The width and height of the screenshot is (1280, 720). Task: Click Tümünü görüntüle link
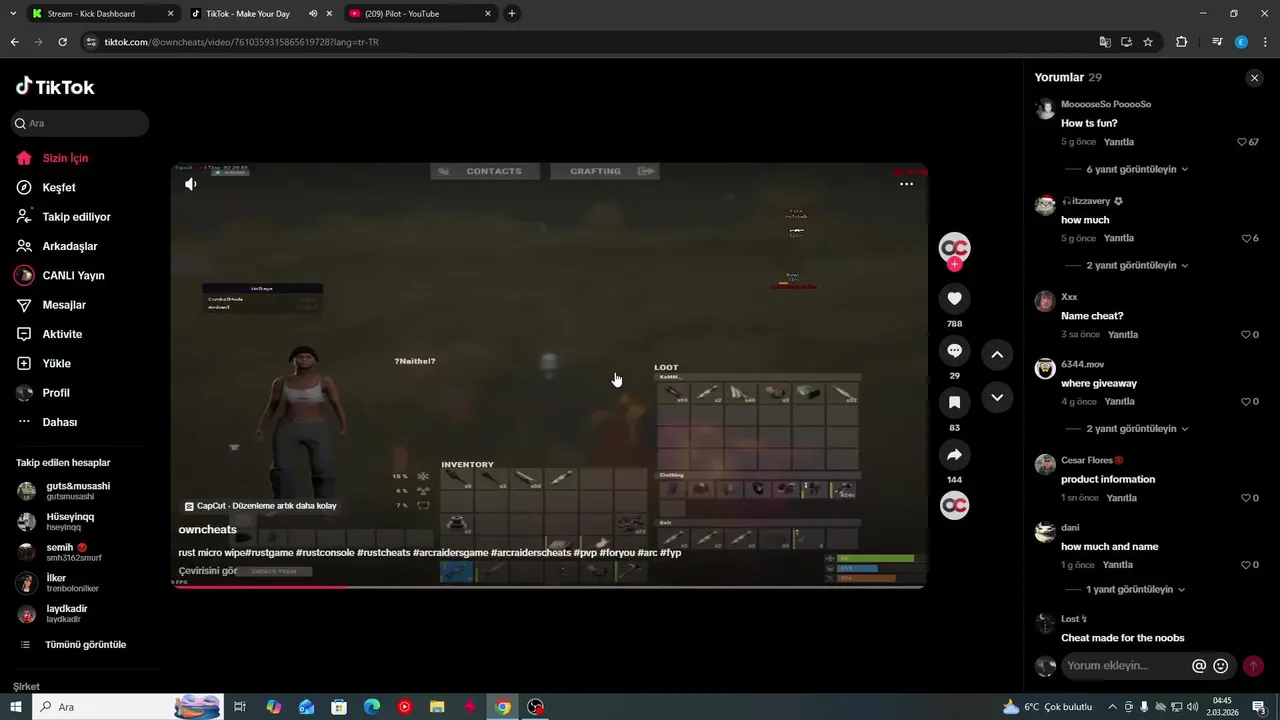[x=85, y=645]
